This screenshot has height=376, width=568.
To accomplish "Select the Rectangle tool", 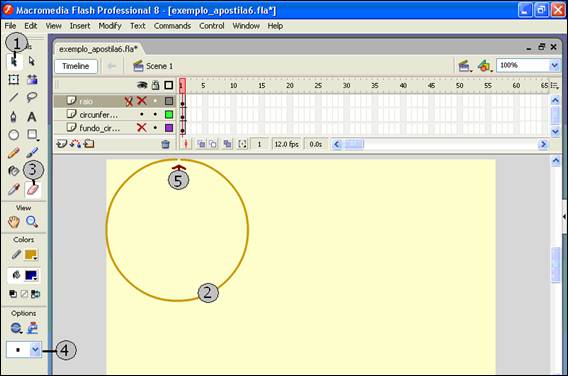I will [x=33, y=135].
